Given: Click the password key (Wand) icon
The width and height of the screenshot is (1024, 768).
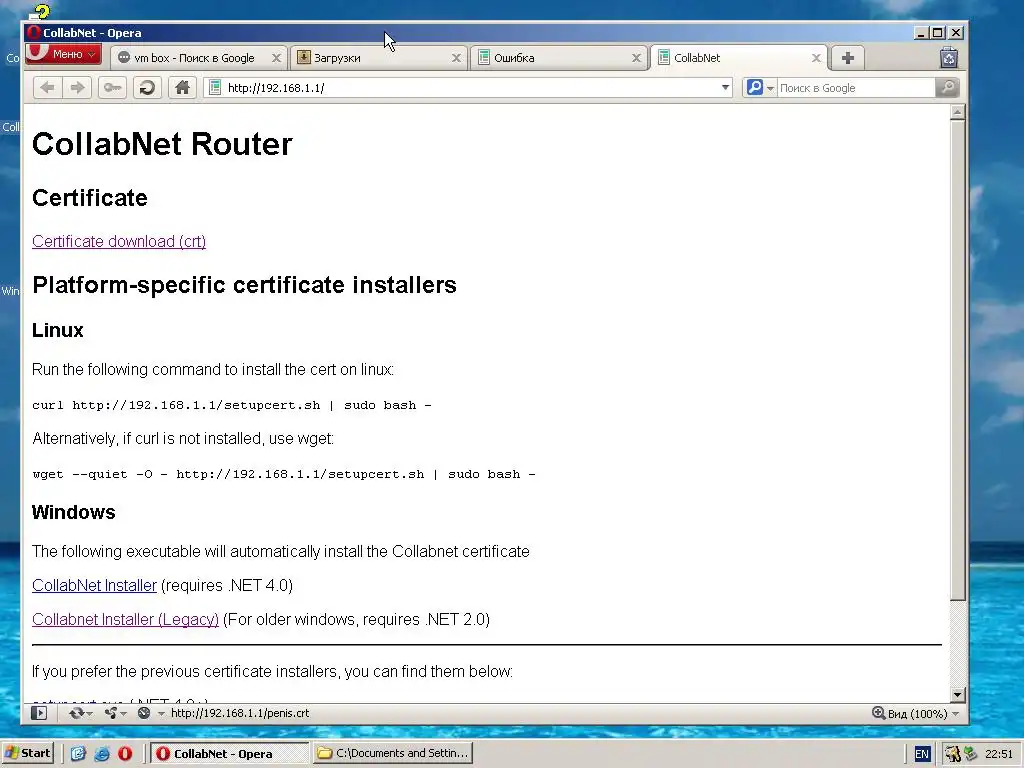Looking at the screenshot, I should [x=112, y=88].
